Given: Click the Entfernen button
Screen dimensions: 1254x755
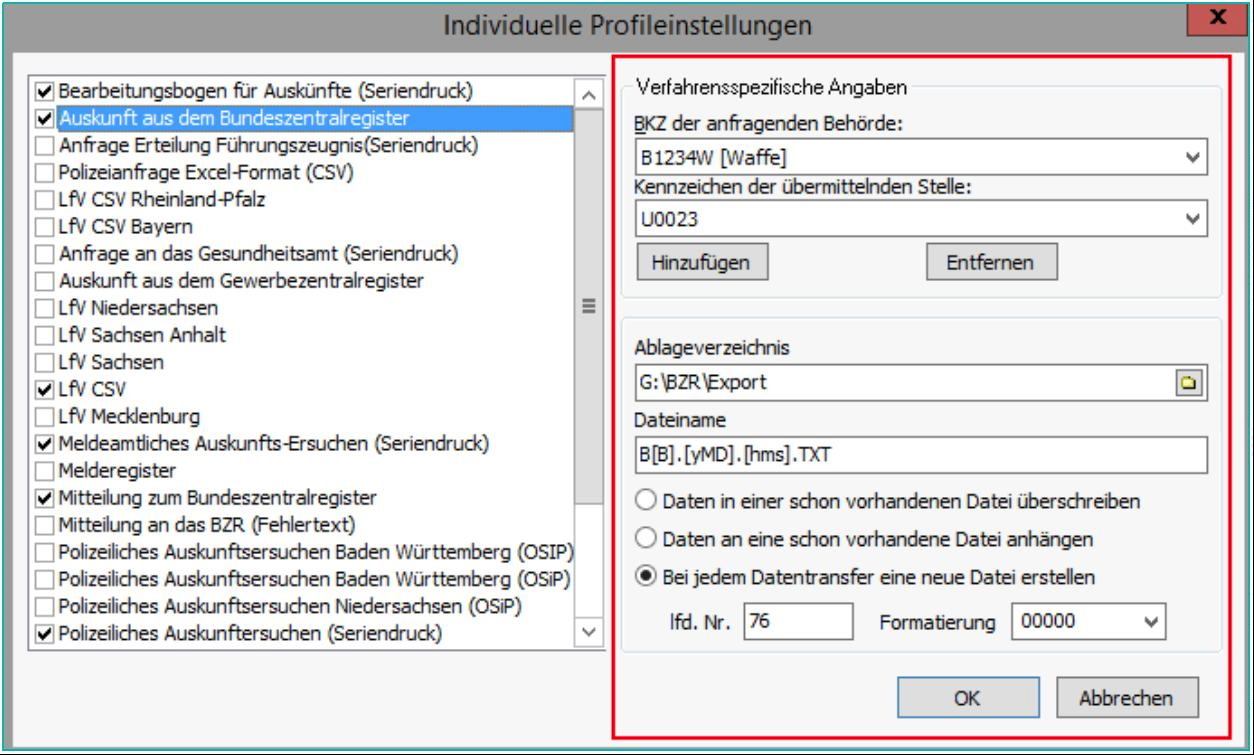Looking at the screenshot, I should pyautogui.click(x=992, y=263).
